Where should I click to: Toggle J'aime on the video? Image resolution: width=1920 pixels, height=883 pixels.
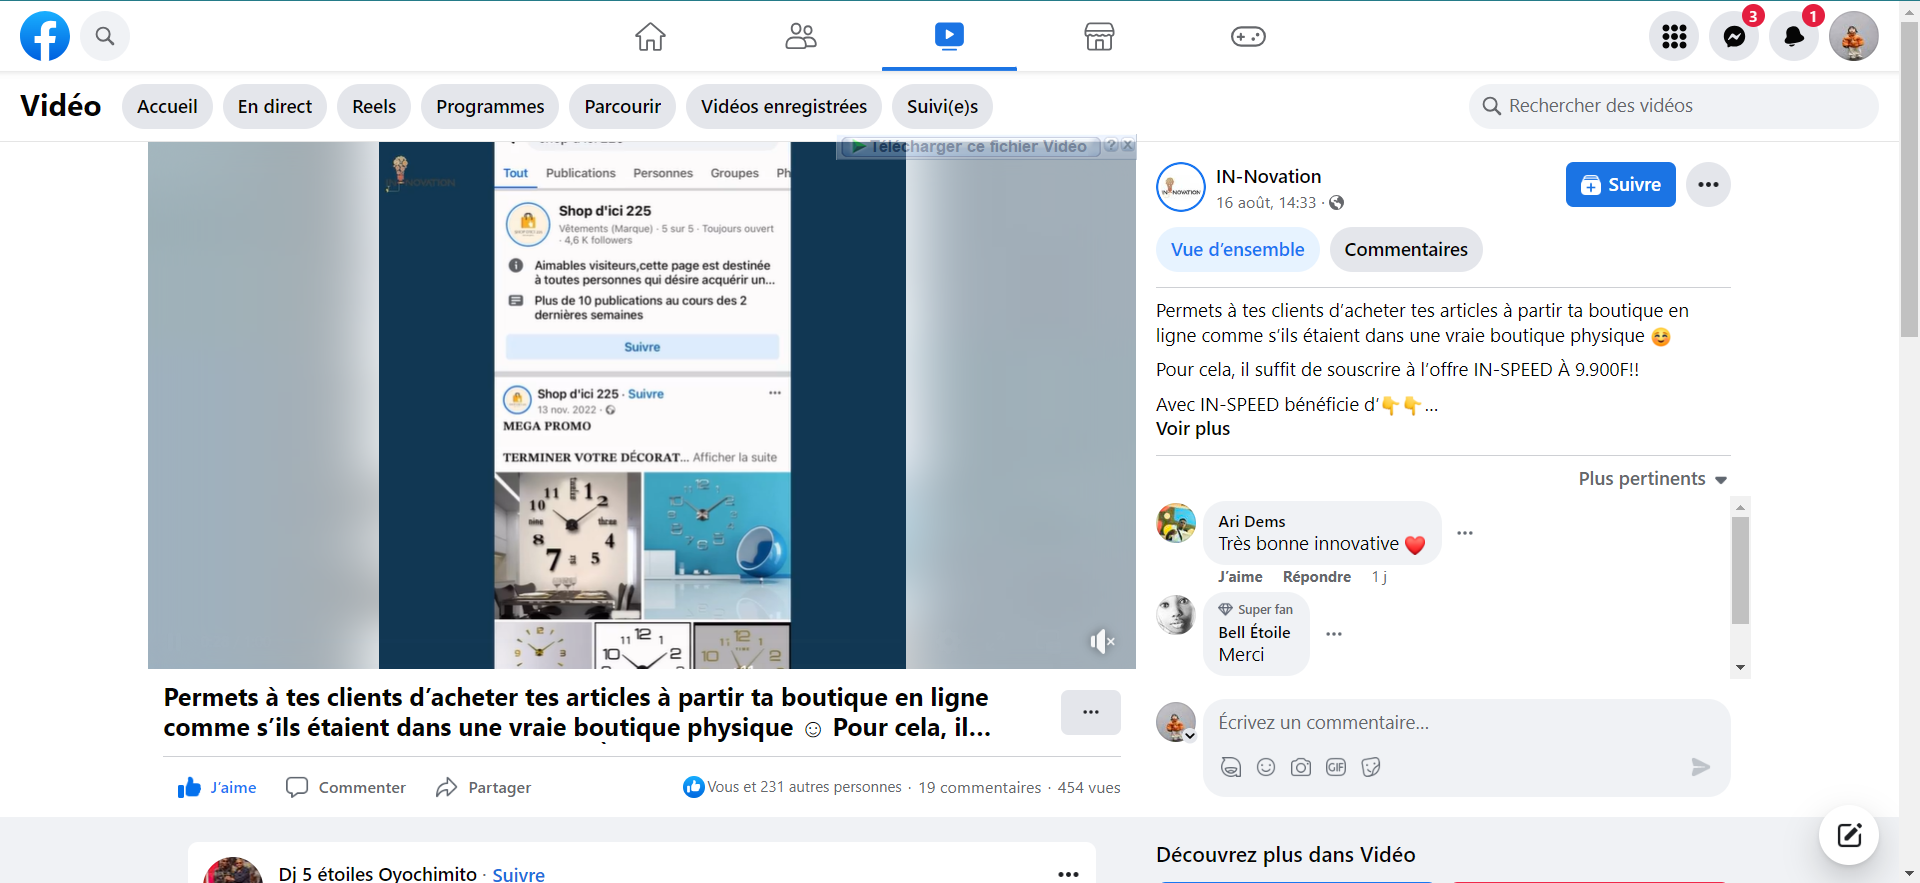(x=217, y=788)
